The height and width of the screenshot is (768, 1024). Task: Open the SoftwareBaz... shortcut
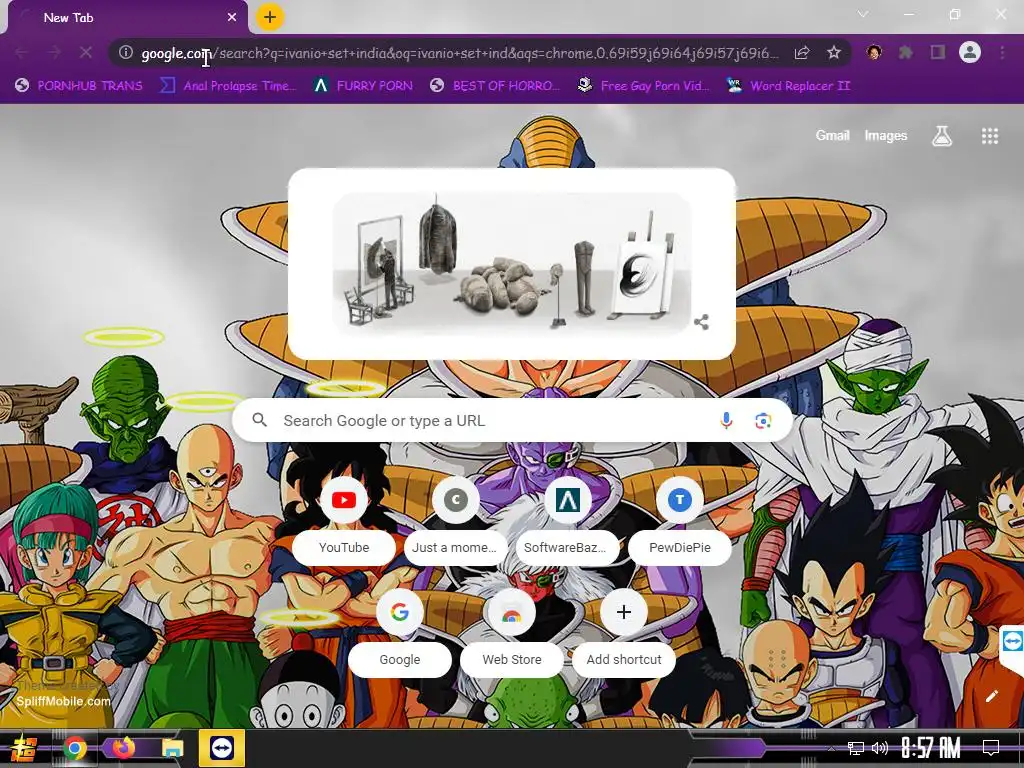tap(567, 519)
